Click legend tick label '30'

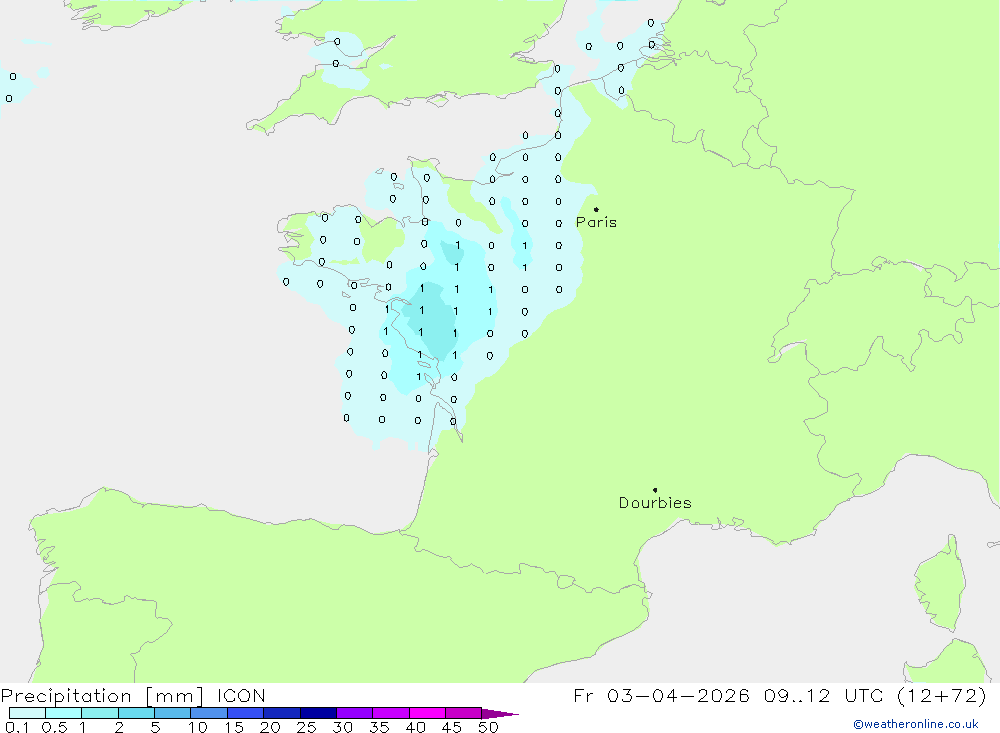342,727
